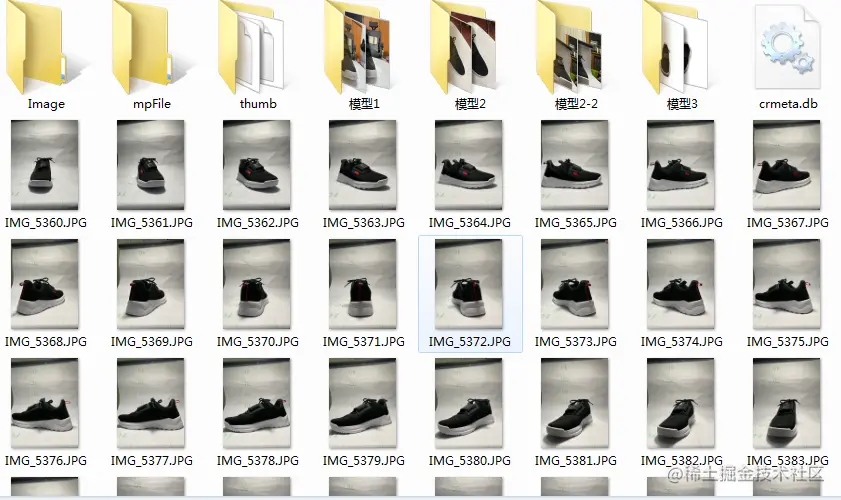This screenshot has height=500, width=841.
Task: Select thumbnail IMG_5373.JPG
Action: tap(575, 284)
